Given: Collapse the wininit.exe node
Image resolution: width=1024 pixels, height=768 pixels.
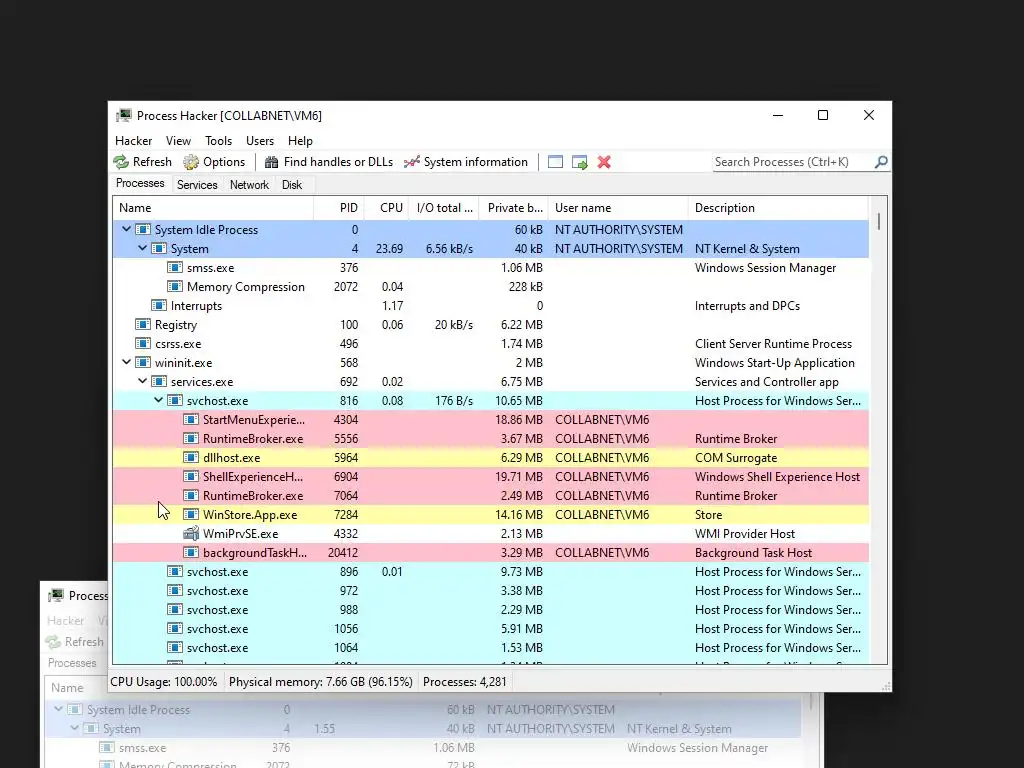Looking at the screenshot, I should point(126,362).
